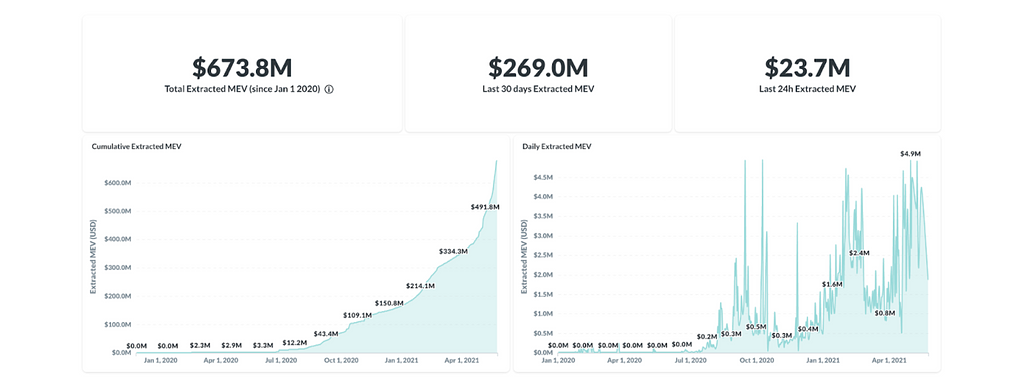Click the Daily Extracted MEV chart title
Image resolution: width=1024 pixels, height=389 pixels.
point(556,147)
